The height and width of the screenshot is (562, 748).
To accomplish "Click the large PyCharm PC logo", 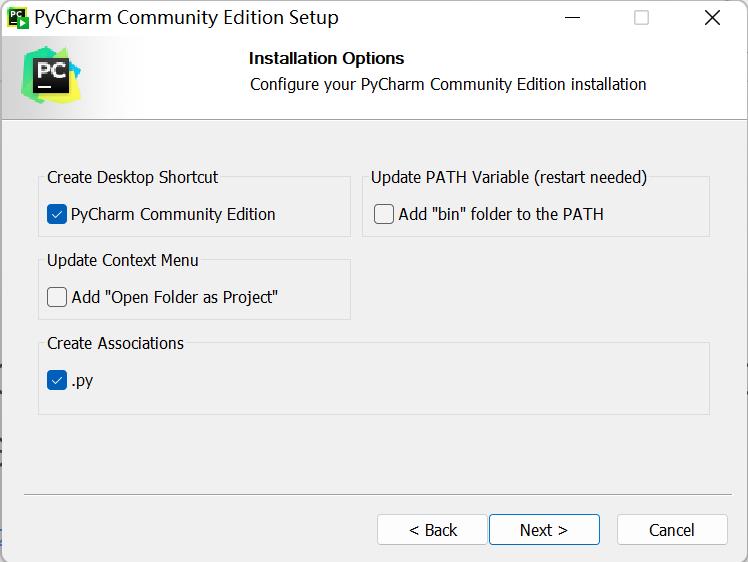I will (51, 75).
